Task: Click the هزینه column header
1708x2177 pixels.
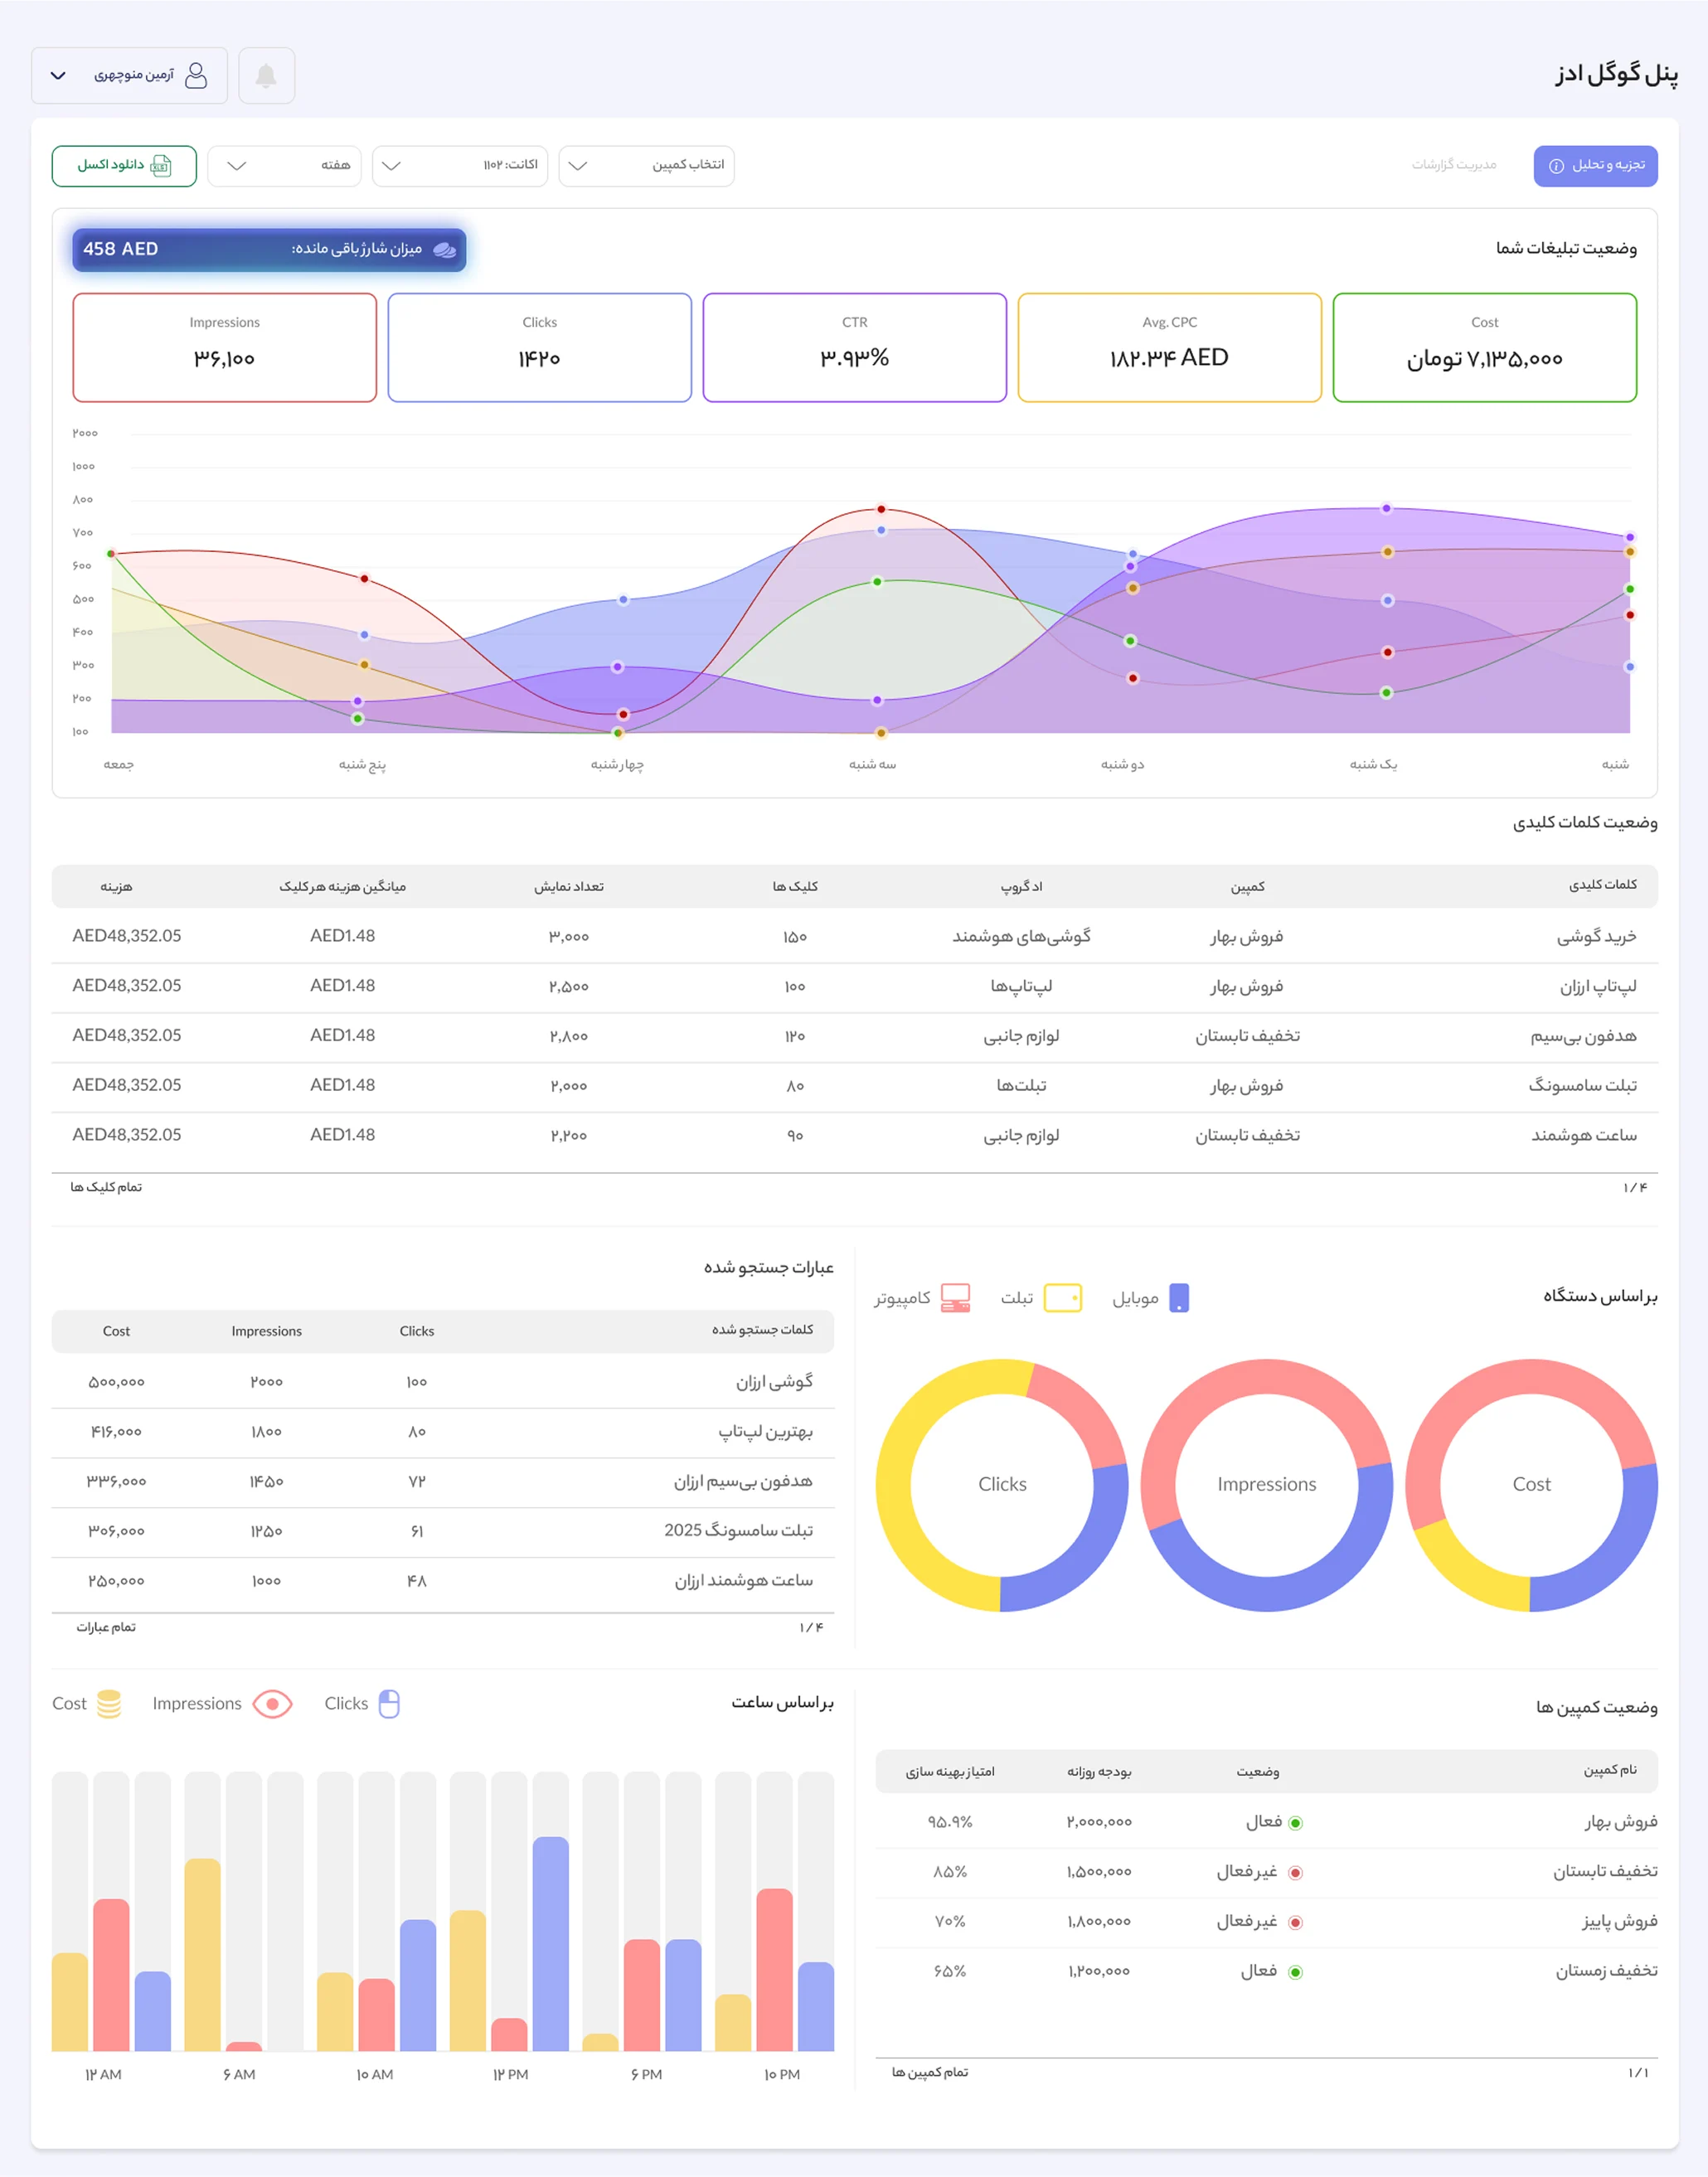Action: click(x=116, y=886)
